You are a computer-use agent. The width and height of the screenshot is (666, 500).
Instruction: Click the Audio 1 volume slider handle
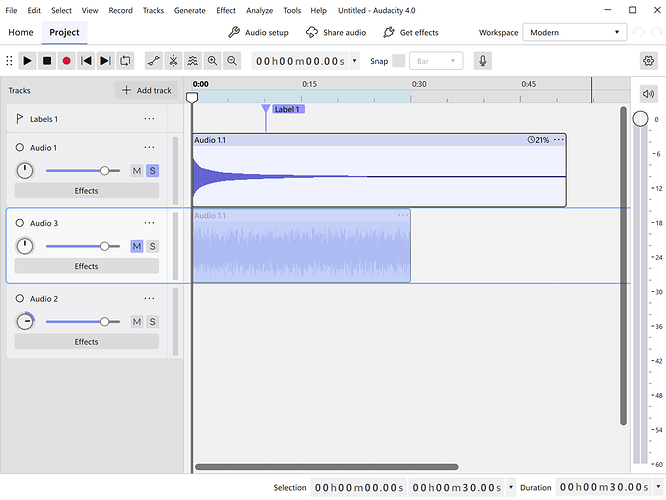click(x=104, y=170)
